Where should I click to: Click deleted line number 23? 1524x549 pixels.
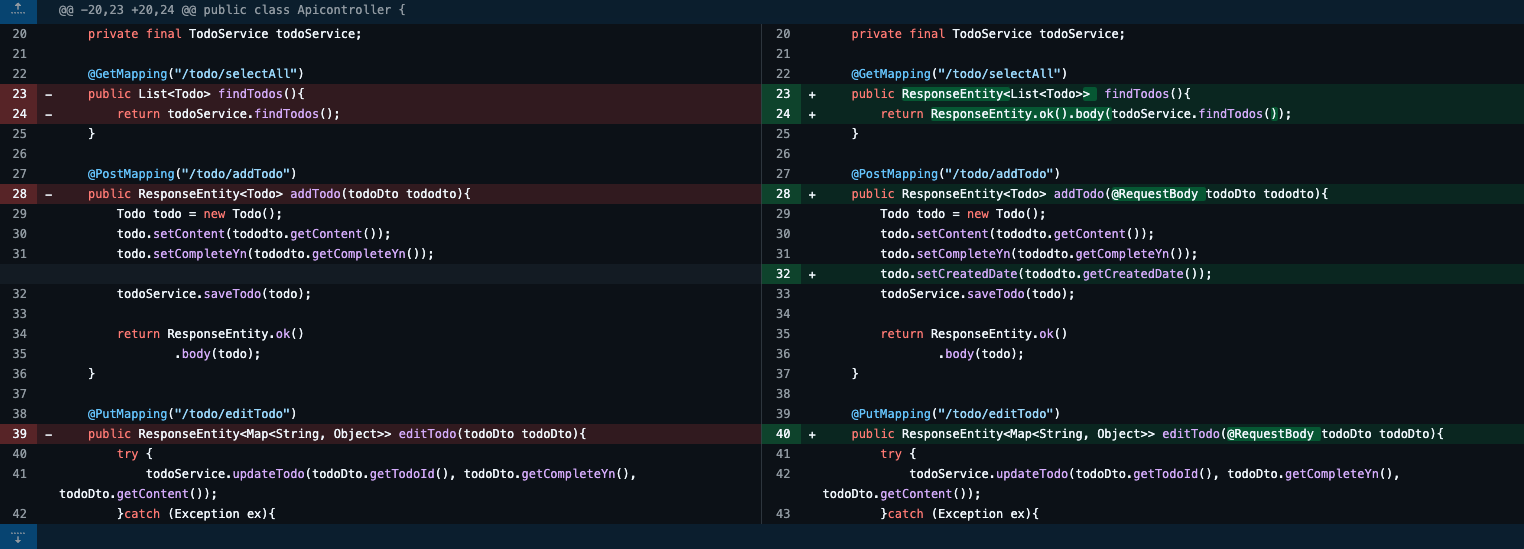19,94
